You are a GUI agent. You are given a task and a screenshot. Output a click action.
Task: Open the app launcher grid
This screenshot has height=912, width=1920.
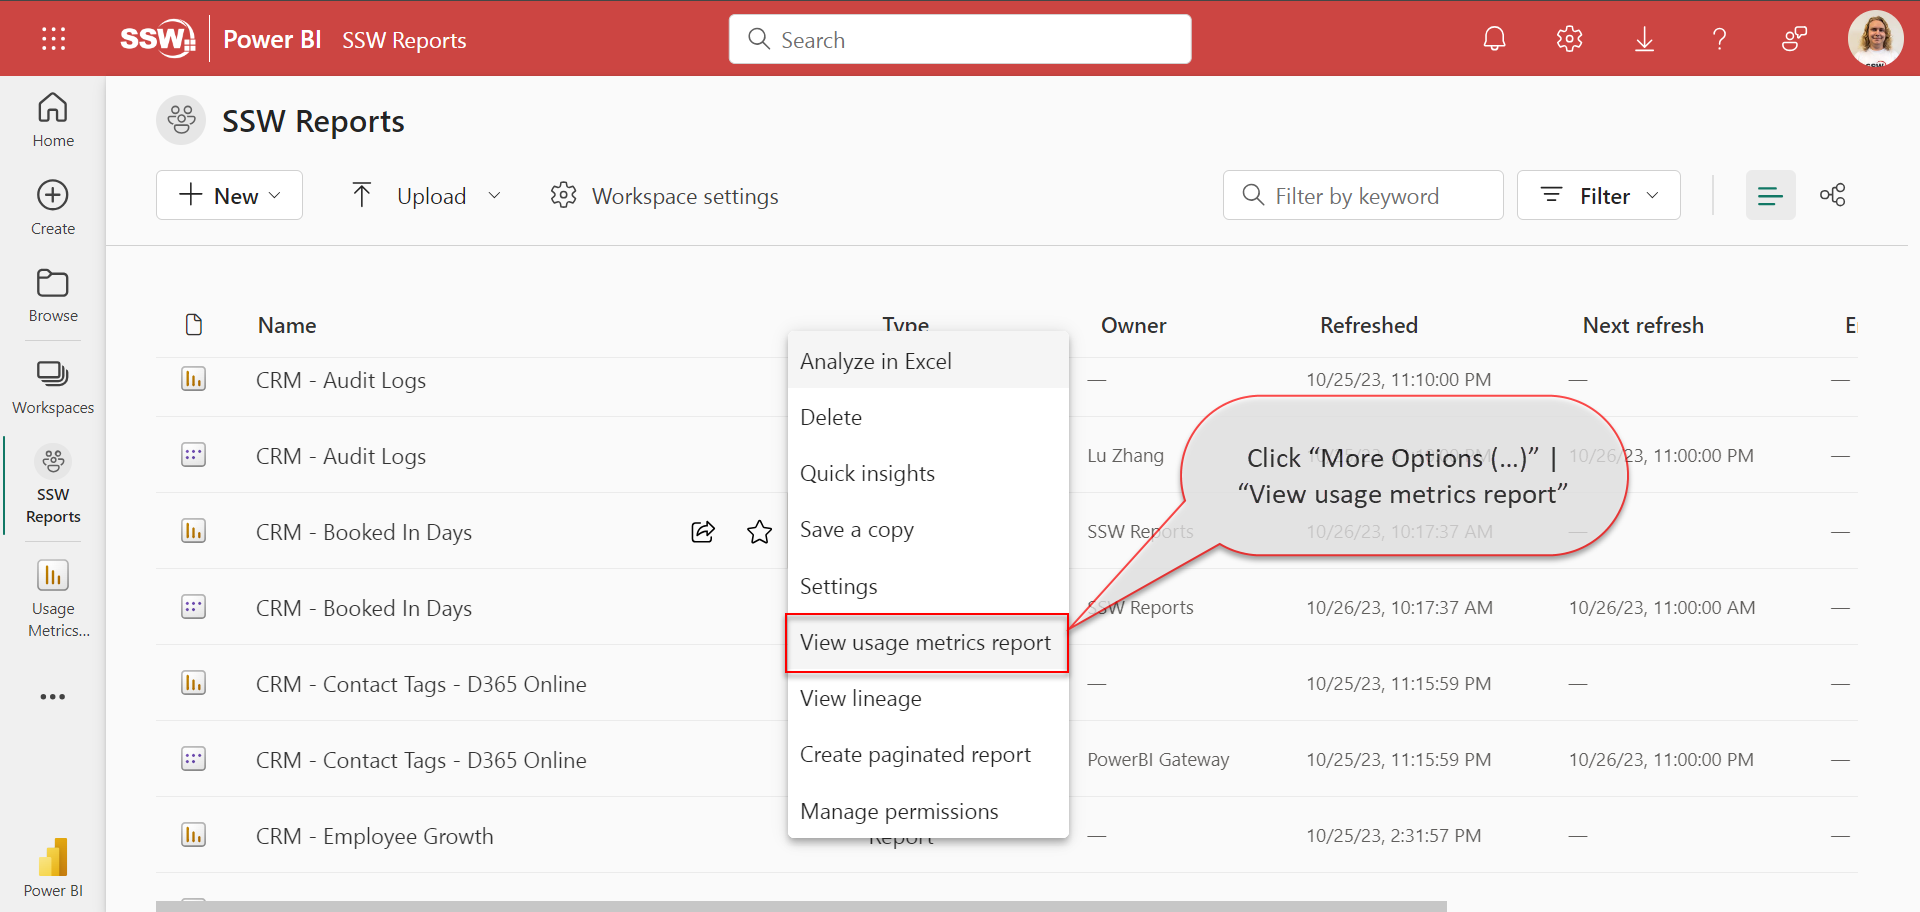pos(53,39)
